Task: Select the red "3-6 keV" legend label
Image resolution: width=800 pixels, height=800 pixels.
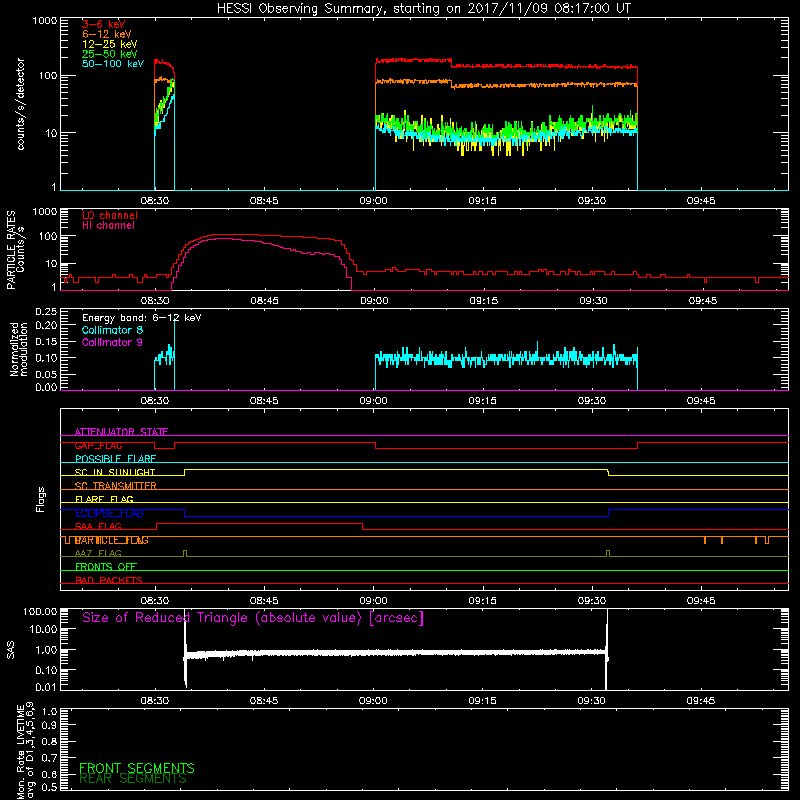Action: tap(104, 24)
